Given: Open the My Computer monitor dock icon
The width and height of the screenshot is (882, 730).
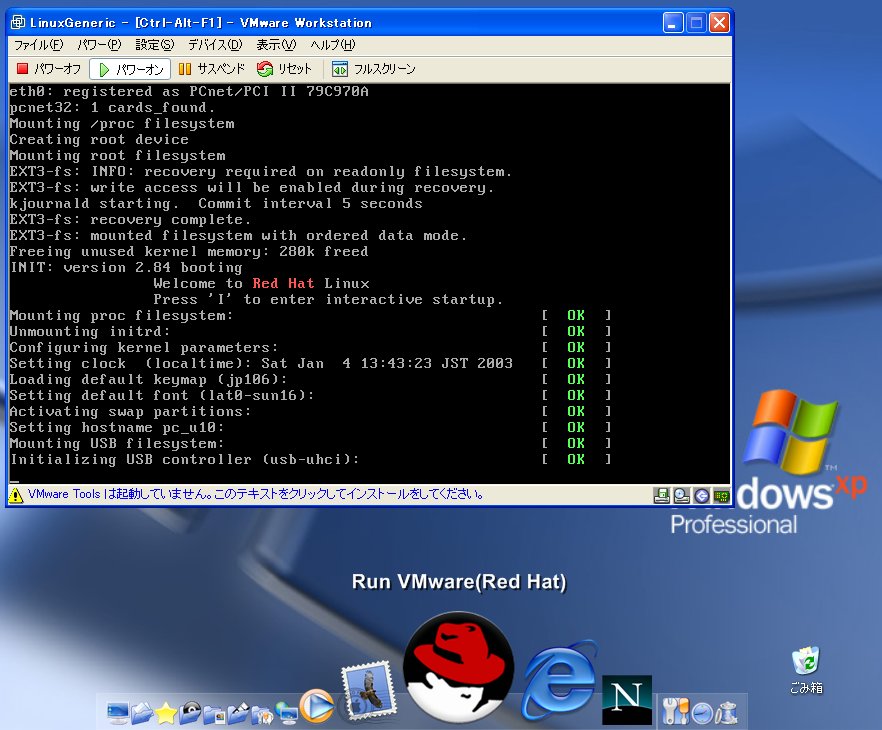Looking at the screenshot, I should tap(118, 713).
